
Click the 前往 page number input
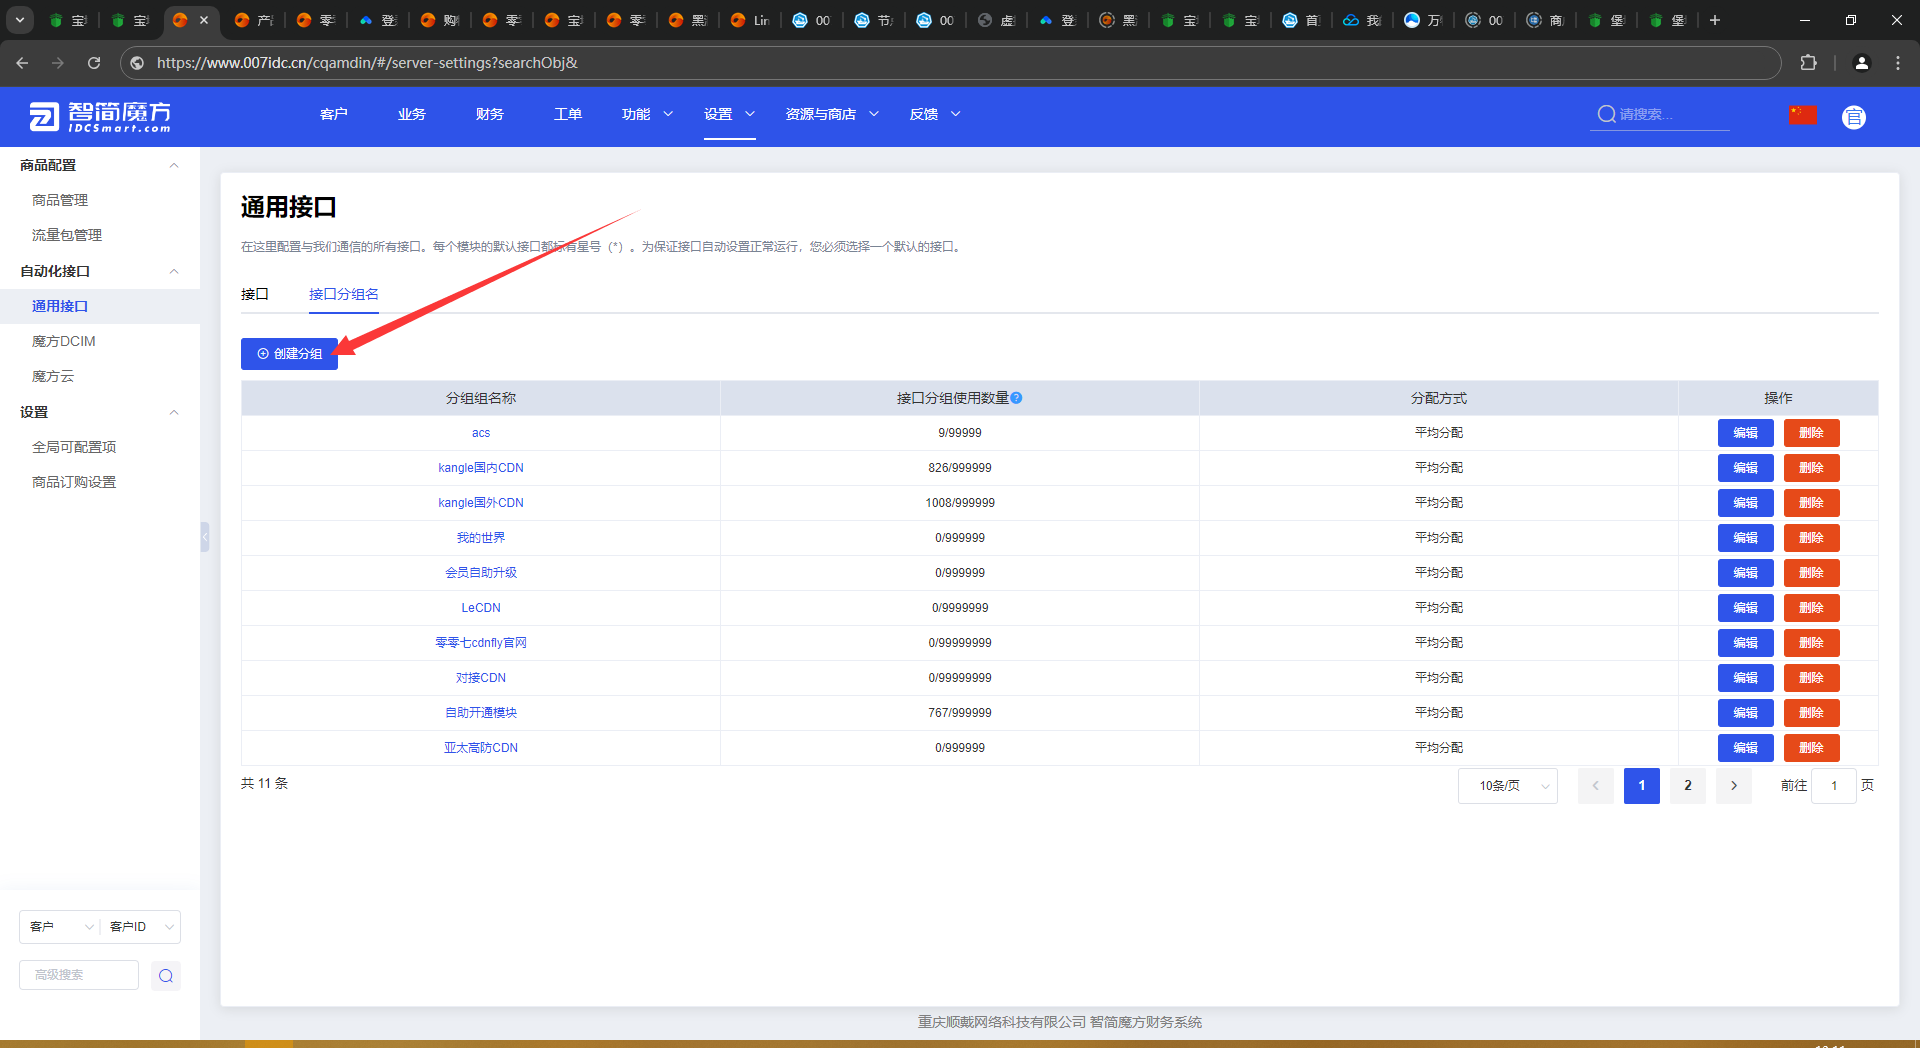[x=1834, y=786]
